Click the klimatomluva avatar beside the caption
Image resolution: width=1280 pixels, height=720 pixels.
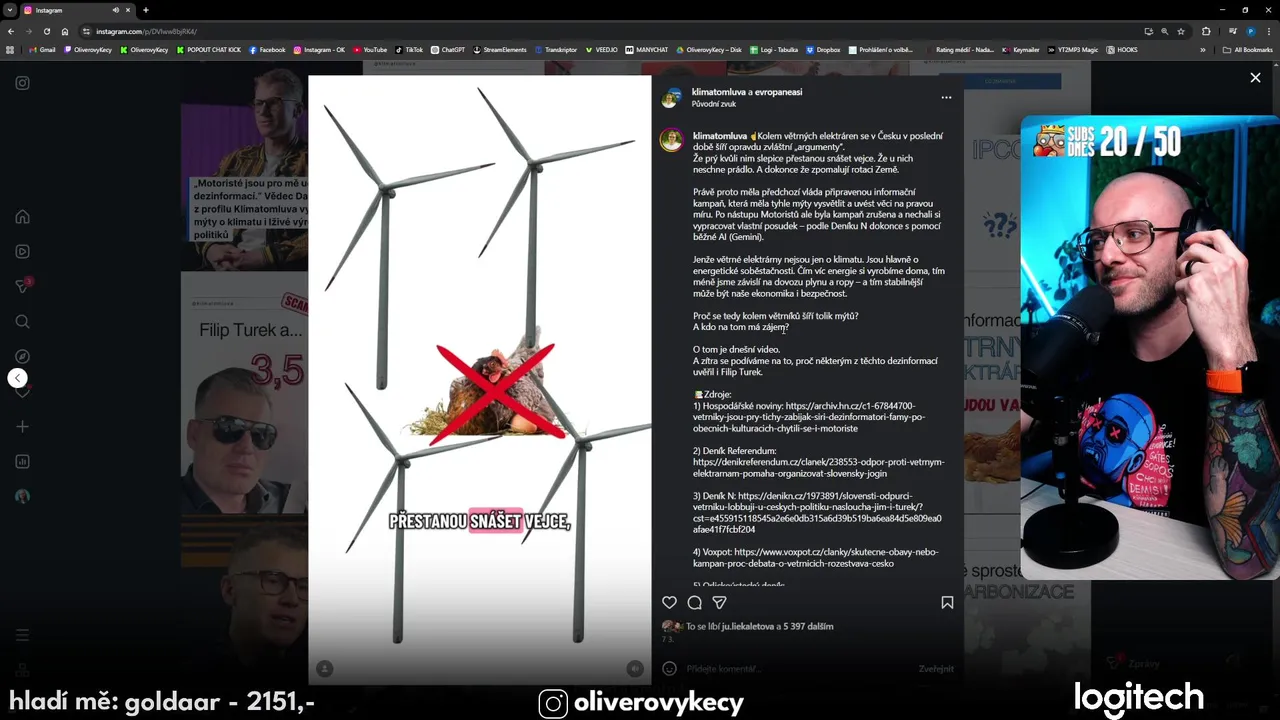(x=671, y=140)
